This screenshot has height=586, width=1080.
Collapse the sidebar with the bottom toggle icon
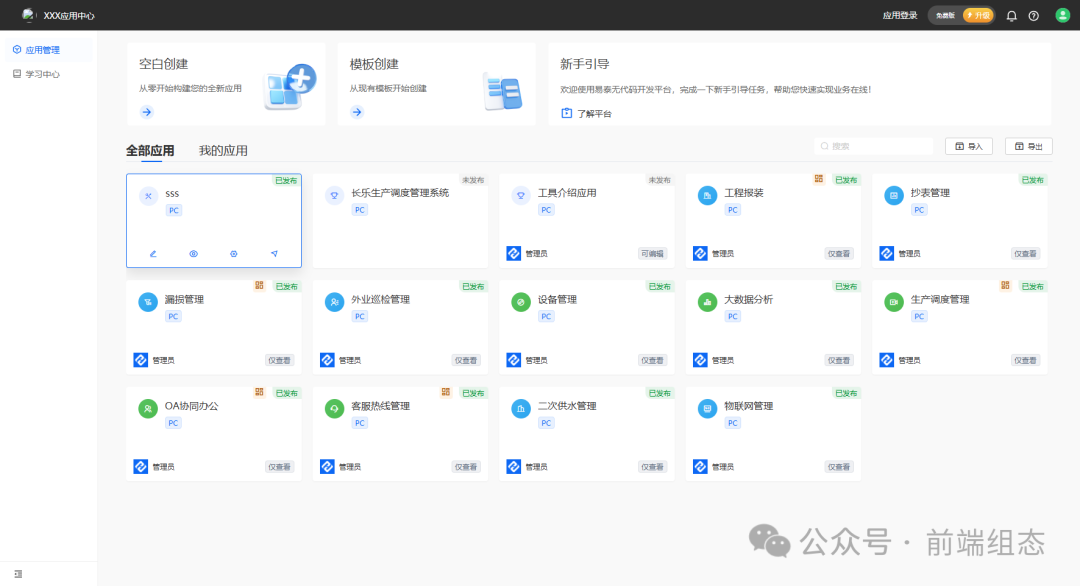click(18, 574)
